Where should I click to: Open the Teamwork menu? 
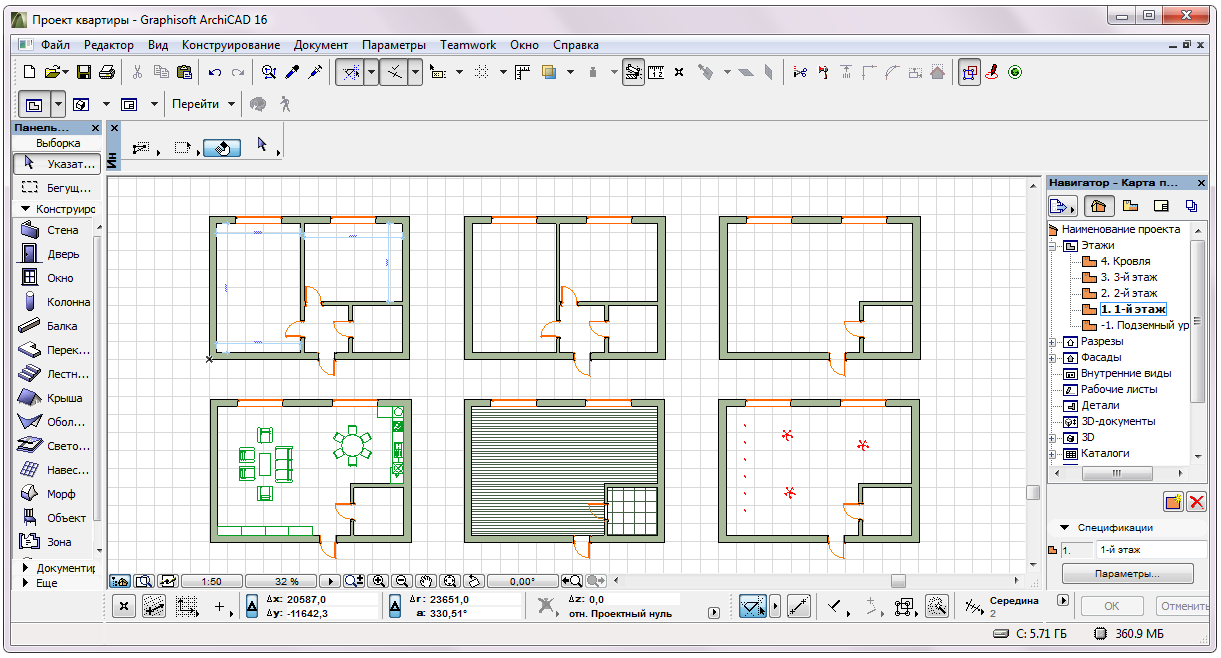coord(468,45)
